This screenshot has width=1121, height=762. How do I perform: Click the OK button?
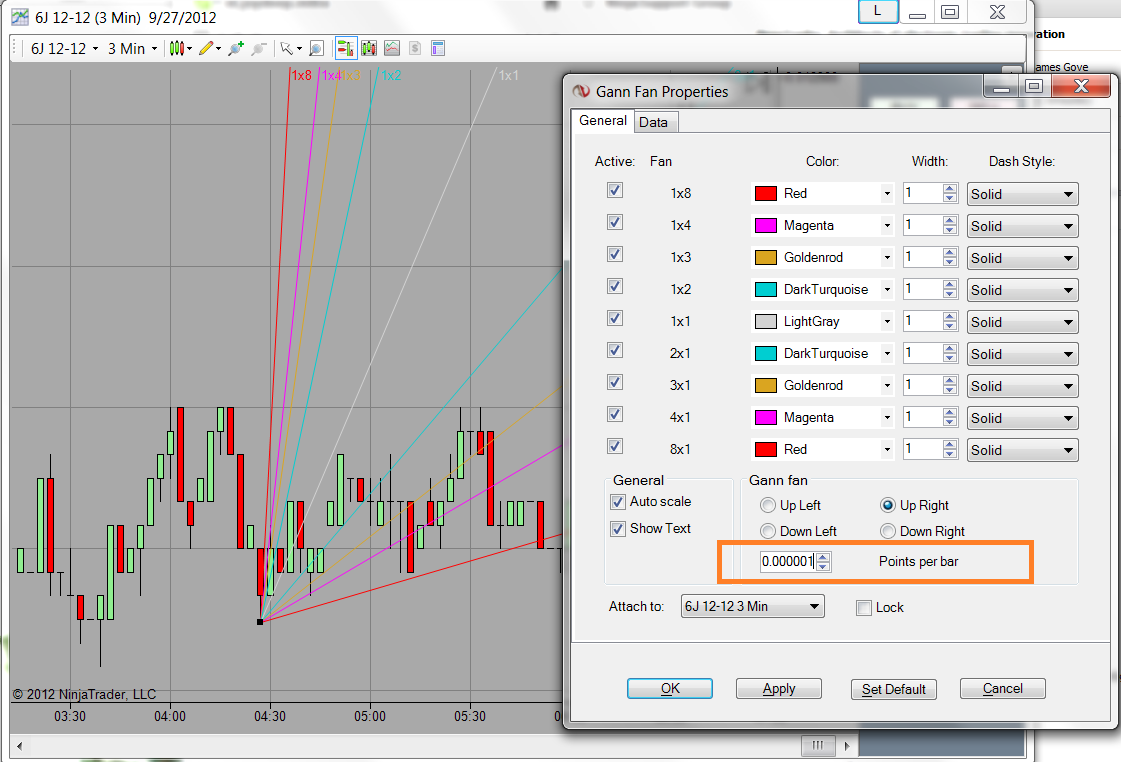click(x=670, y=688)
